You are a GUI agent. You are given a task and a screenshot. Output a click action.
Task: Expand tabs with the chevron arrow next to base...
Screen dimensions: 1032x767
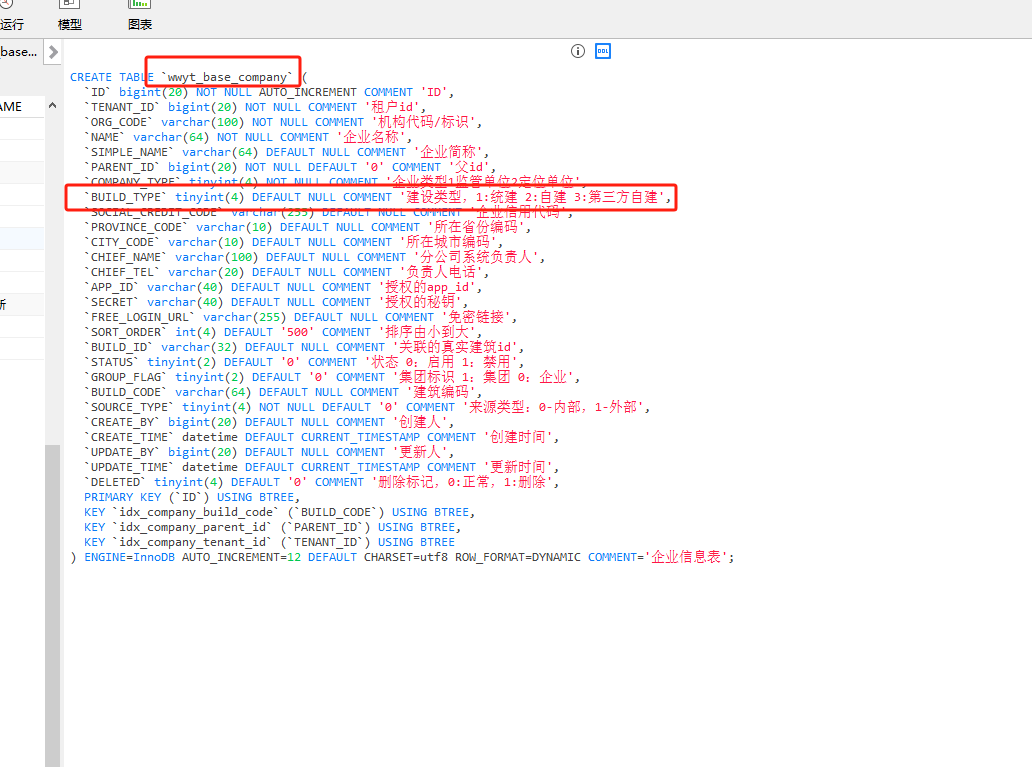click(x=53, y=51)
